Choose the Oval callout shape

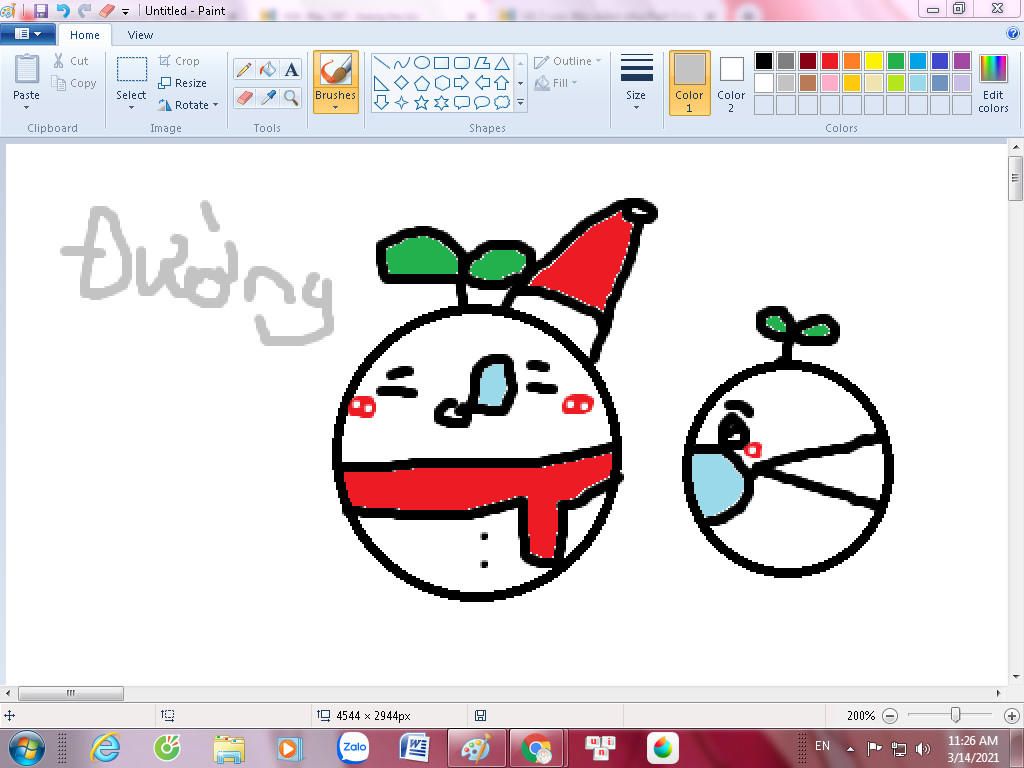click(482, 103)
